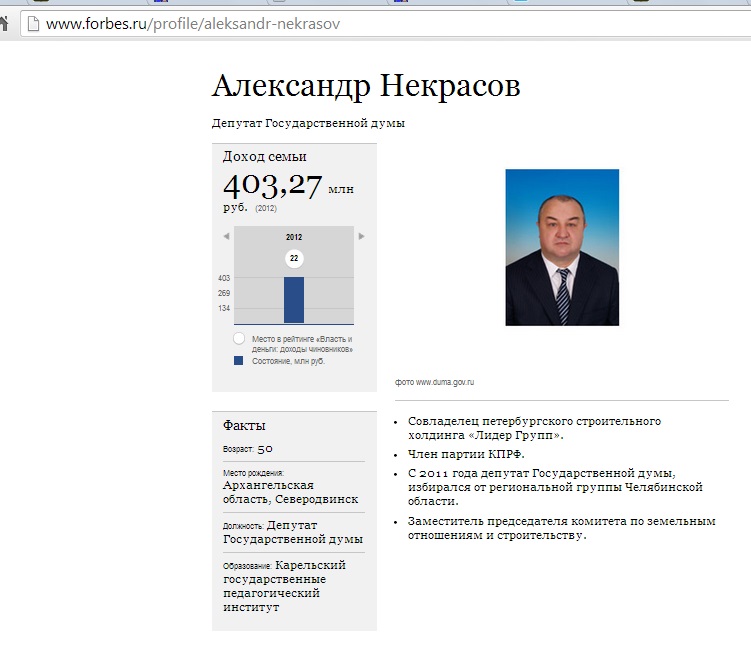751x669 pixels.
Task: Click the age value 50
Action: pos(265,449)
